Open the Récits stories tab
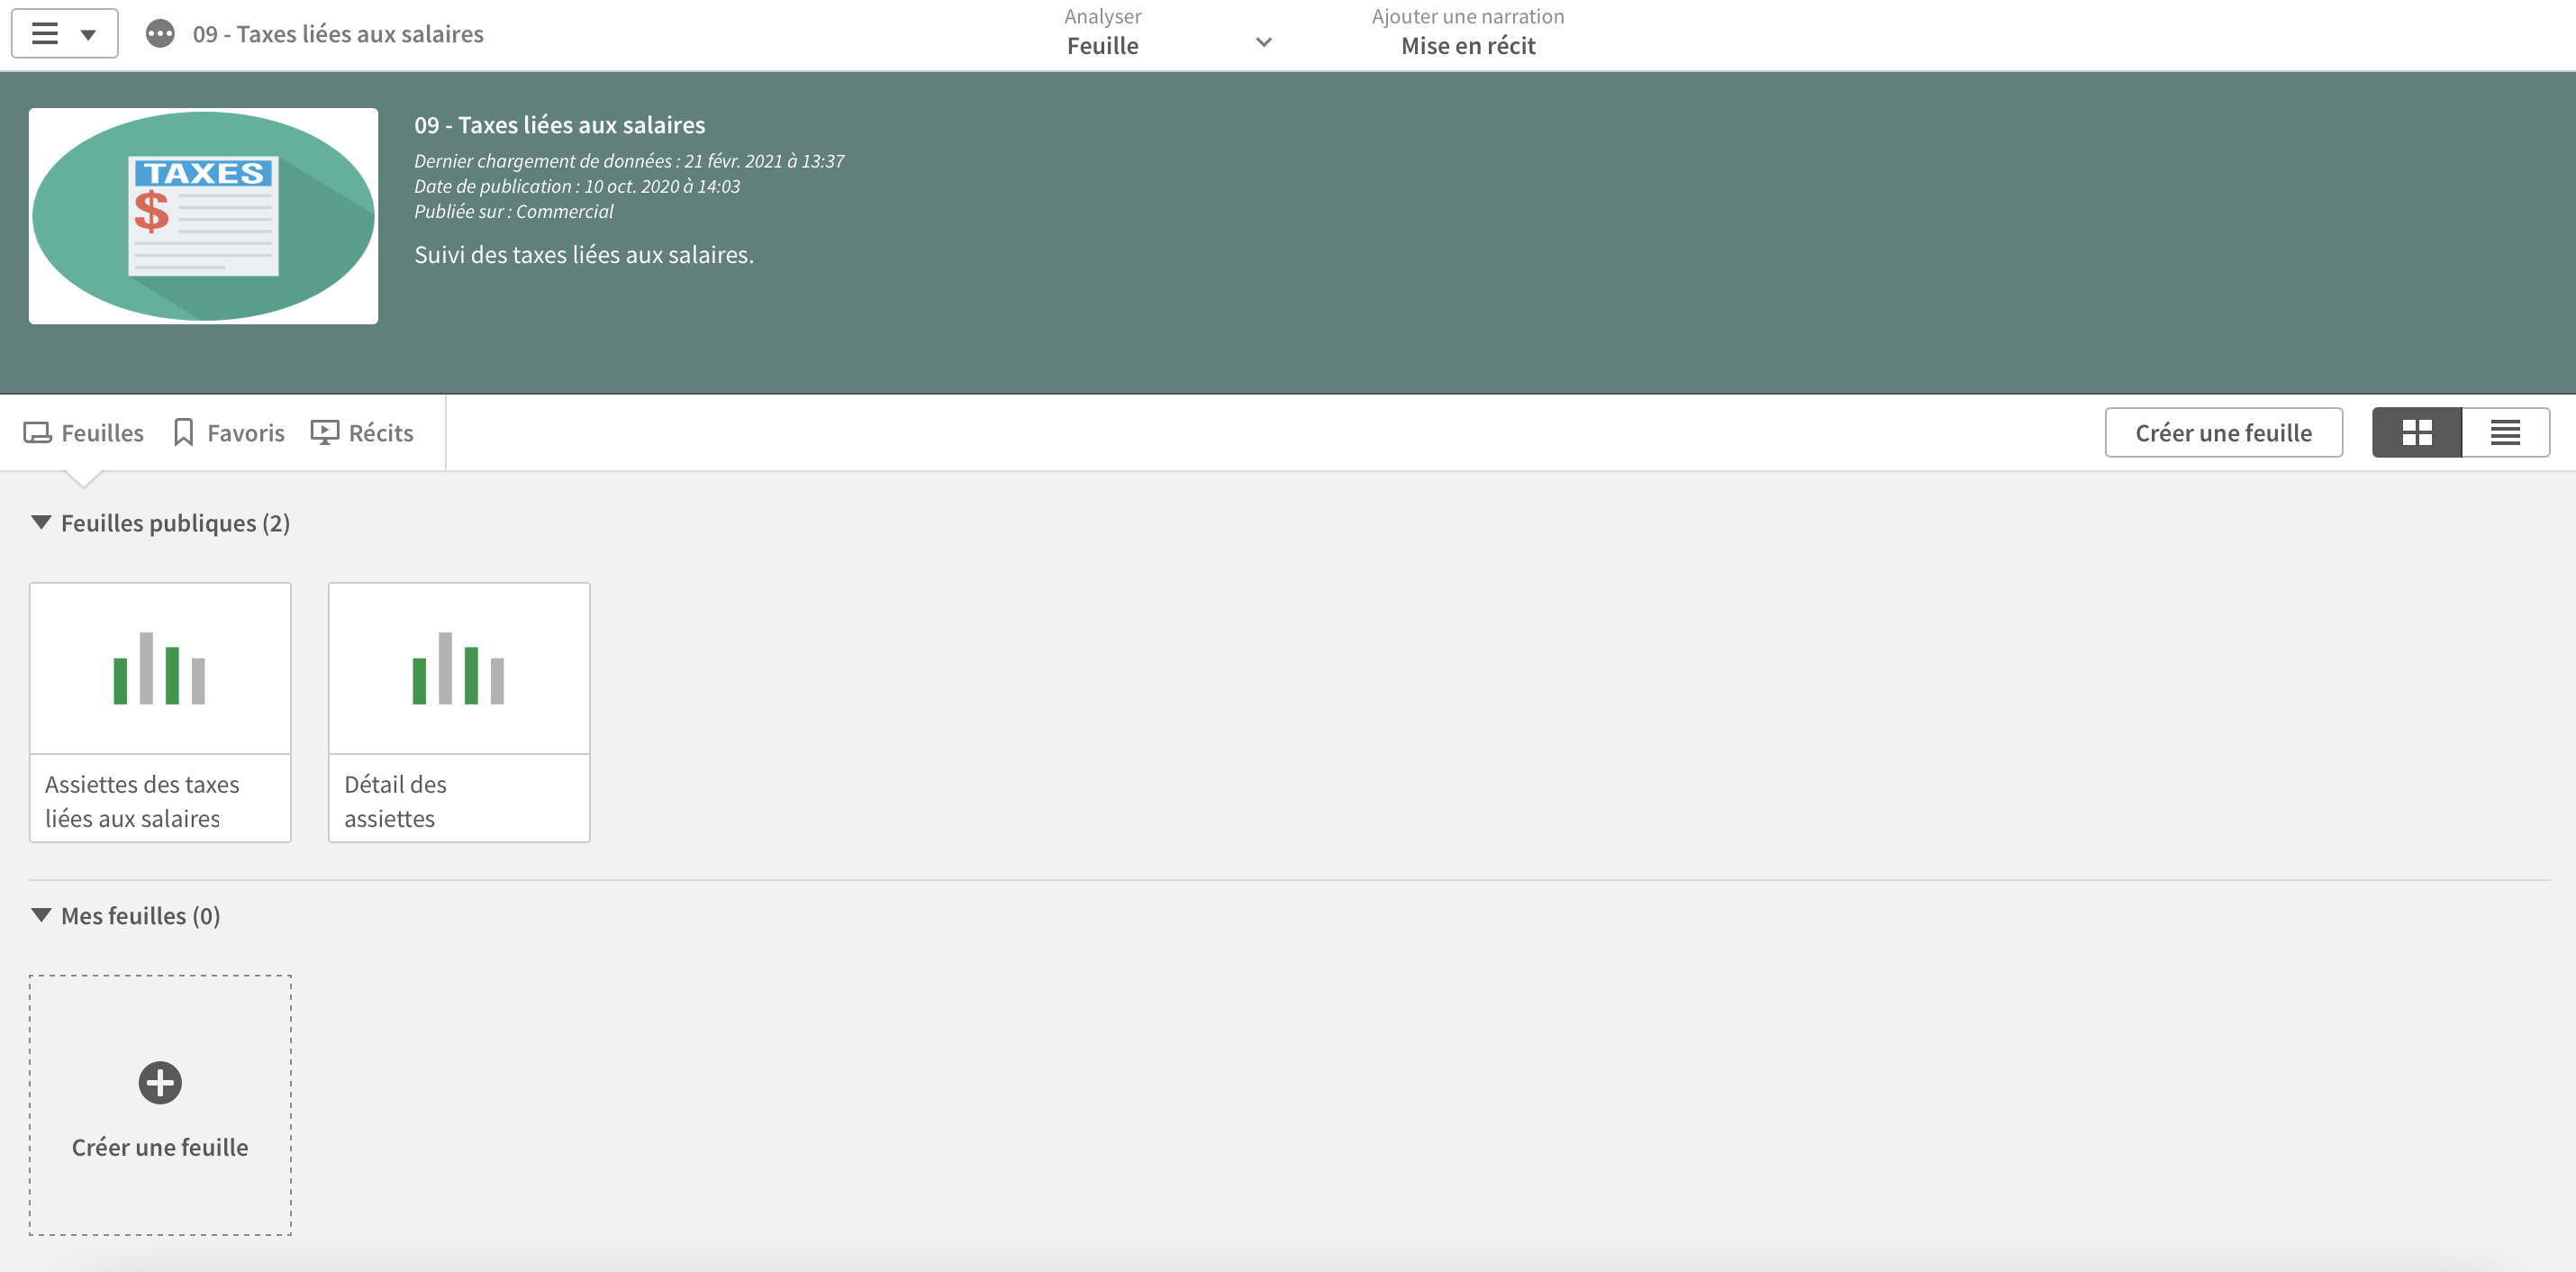This screenshot has height=1272, width=2576. click(x=362, y=432)
